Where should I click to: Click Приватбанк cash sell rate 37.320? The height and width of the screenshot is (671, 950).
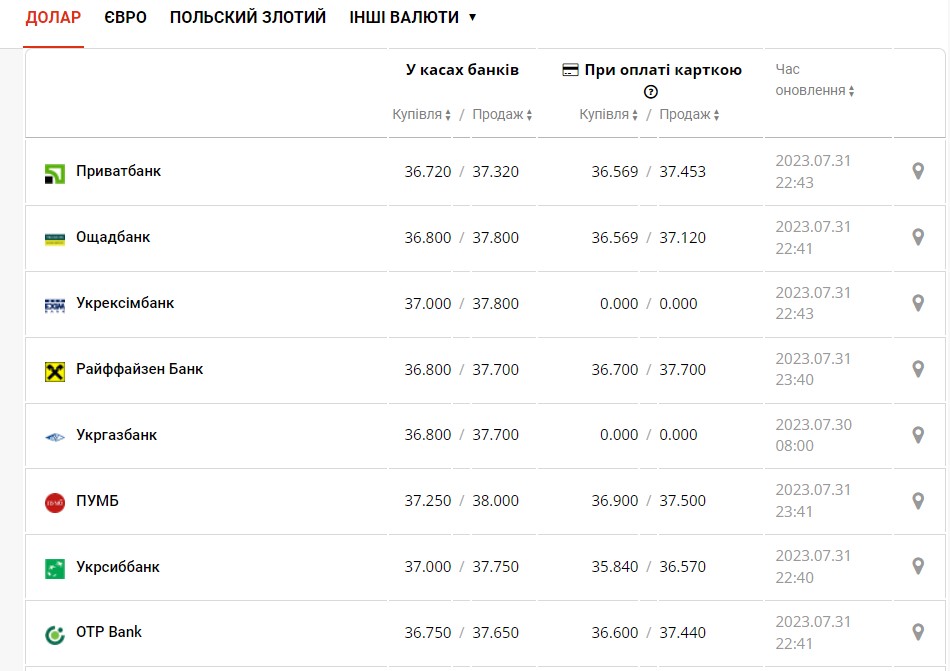(x=496, y=172)
